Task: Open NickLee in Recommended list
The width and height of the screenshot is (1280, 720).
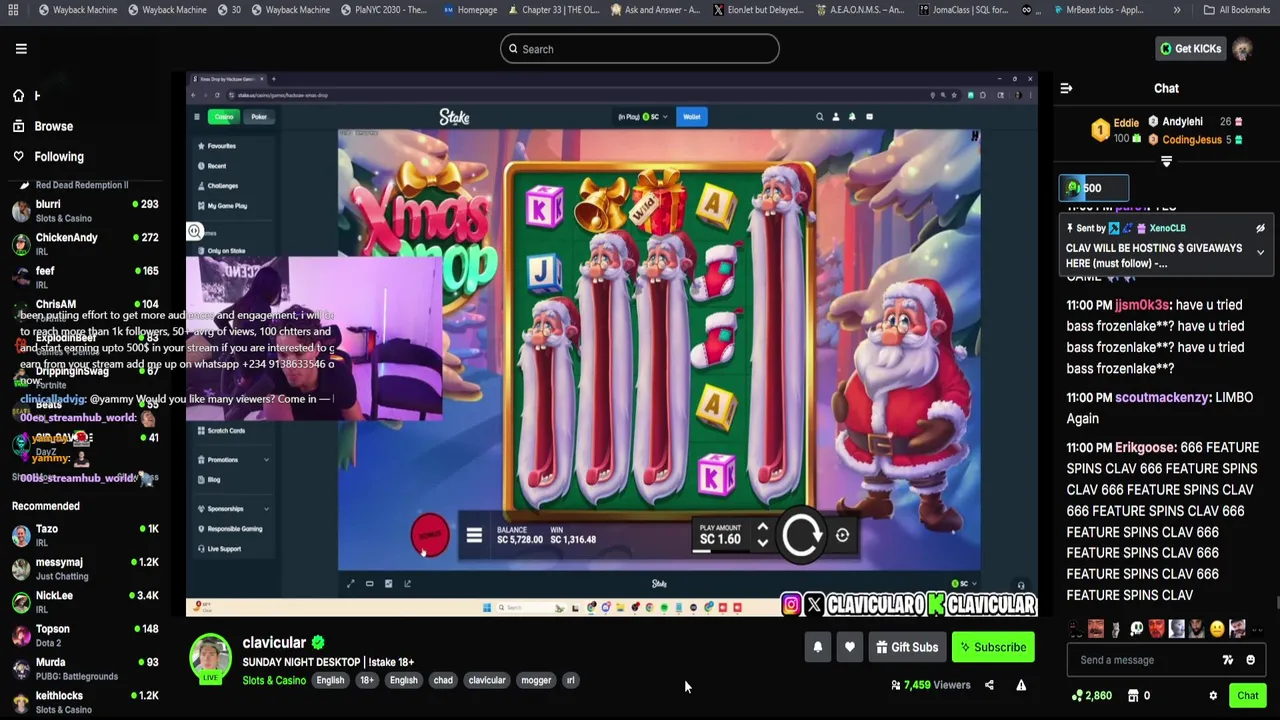Action: (x=84, y=602)
